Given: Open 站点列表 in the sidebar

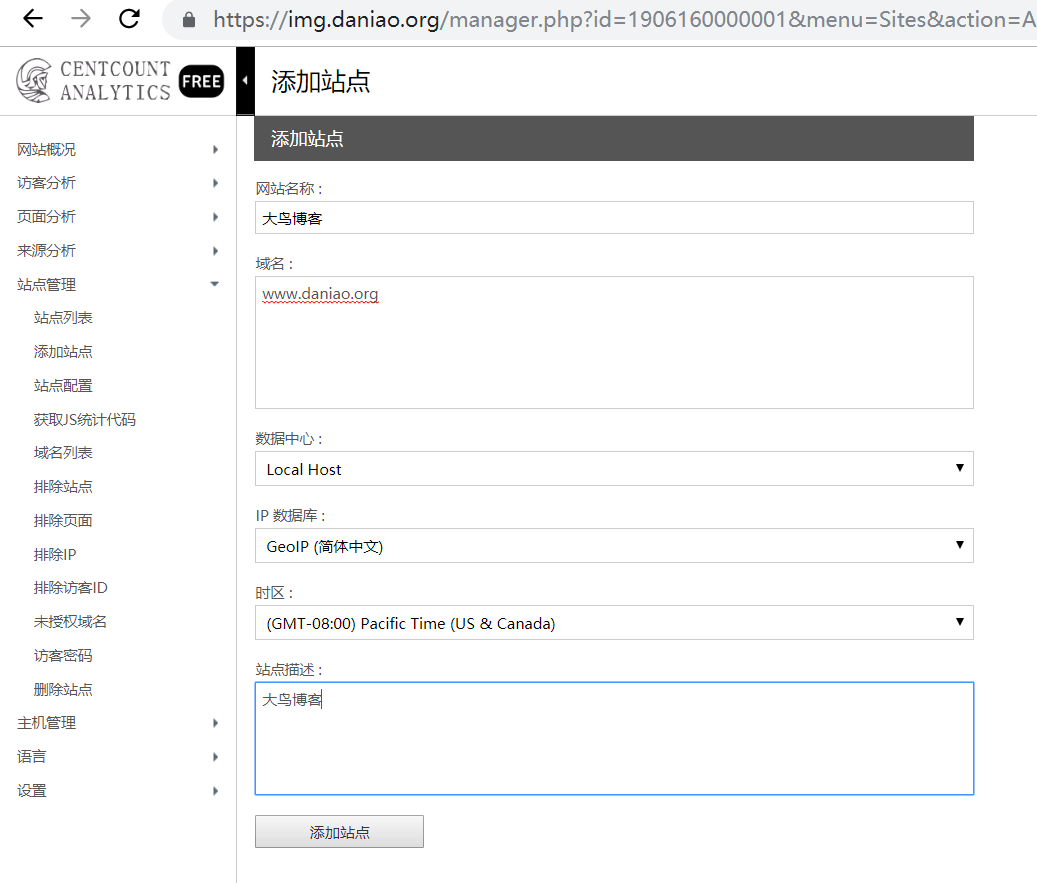Looking at the screenshot, I should (63, 317).
